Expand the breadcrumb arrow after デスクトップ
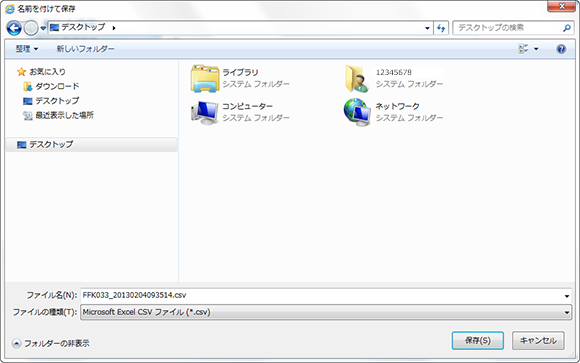The height and width of the screenshot is (363, 580). [114, 28]
